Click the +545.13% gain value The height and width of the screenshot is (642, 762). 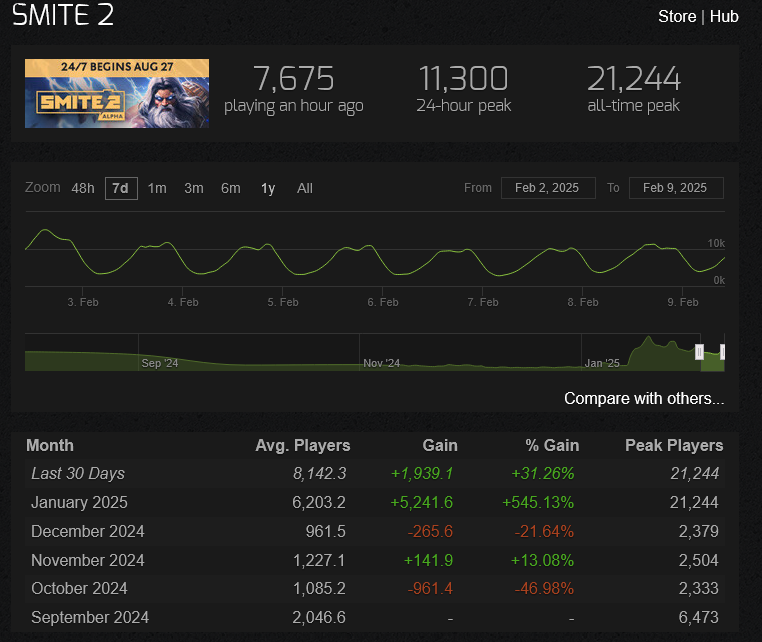538,503
